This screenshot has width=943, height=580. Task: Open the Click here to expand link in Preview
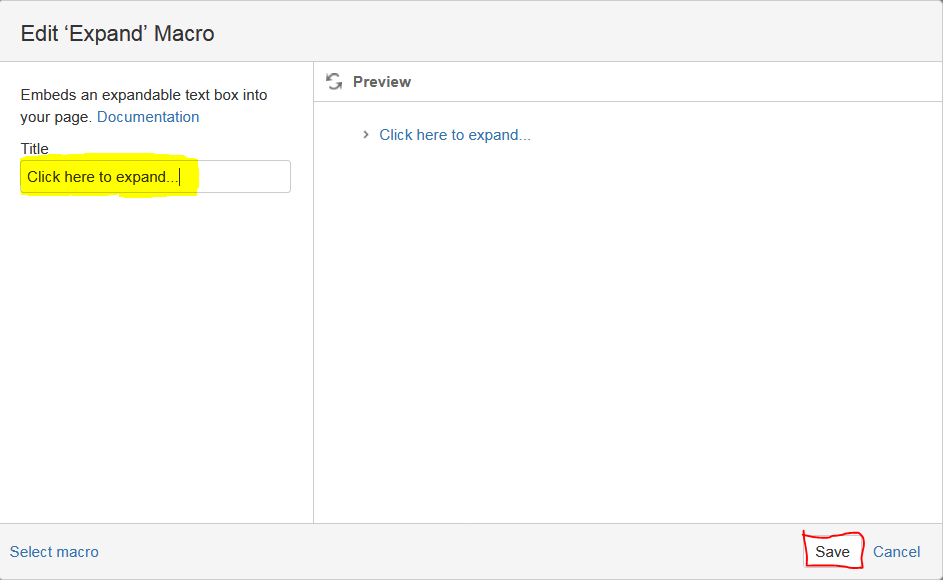(x=455, y=135)
